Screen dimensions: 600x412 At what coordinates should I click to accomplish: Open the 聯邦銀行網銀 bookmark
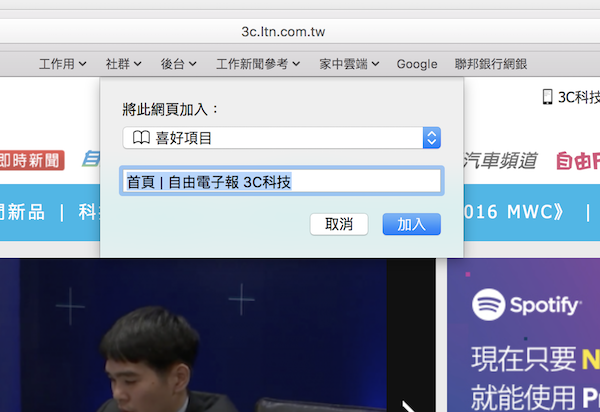pos(490,64)
